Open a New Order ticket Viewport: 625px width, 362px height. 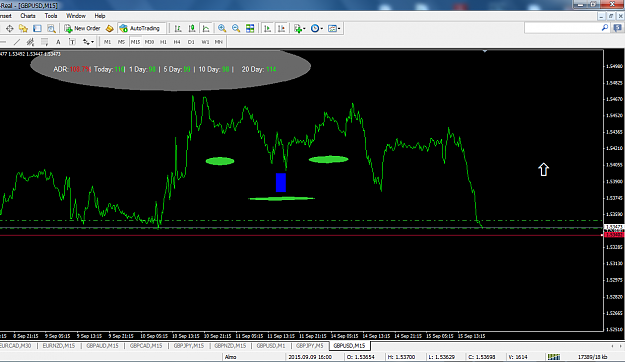82,28
